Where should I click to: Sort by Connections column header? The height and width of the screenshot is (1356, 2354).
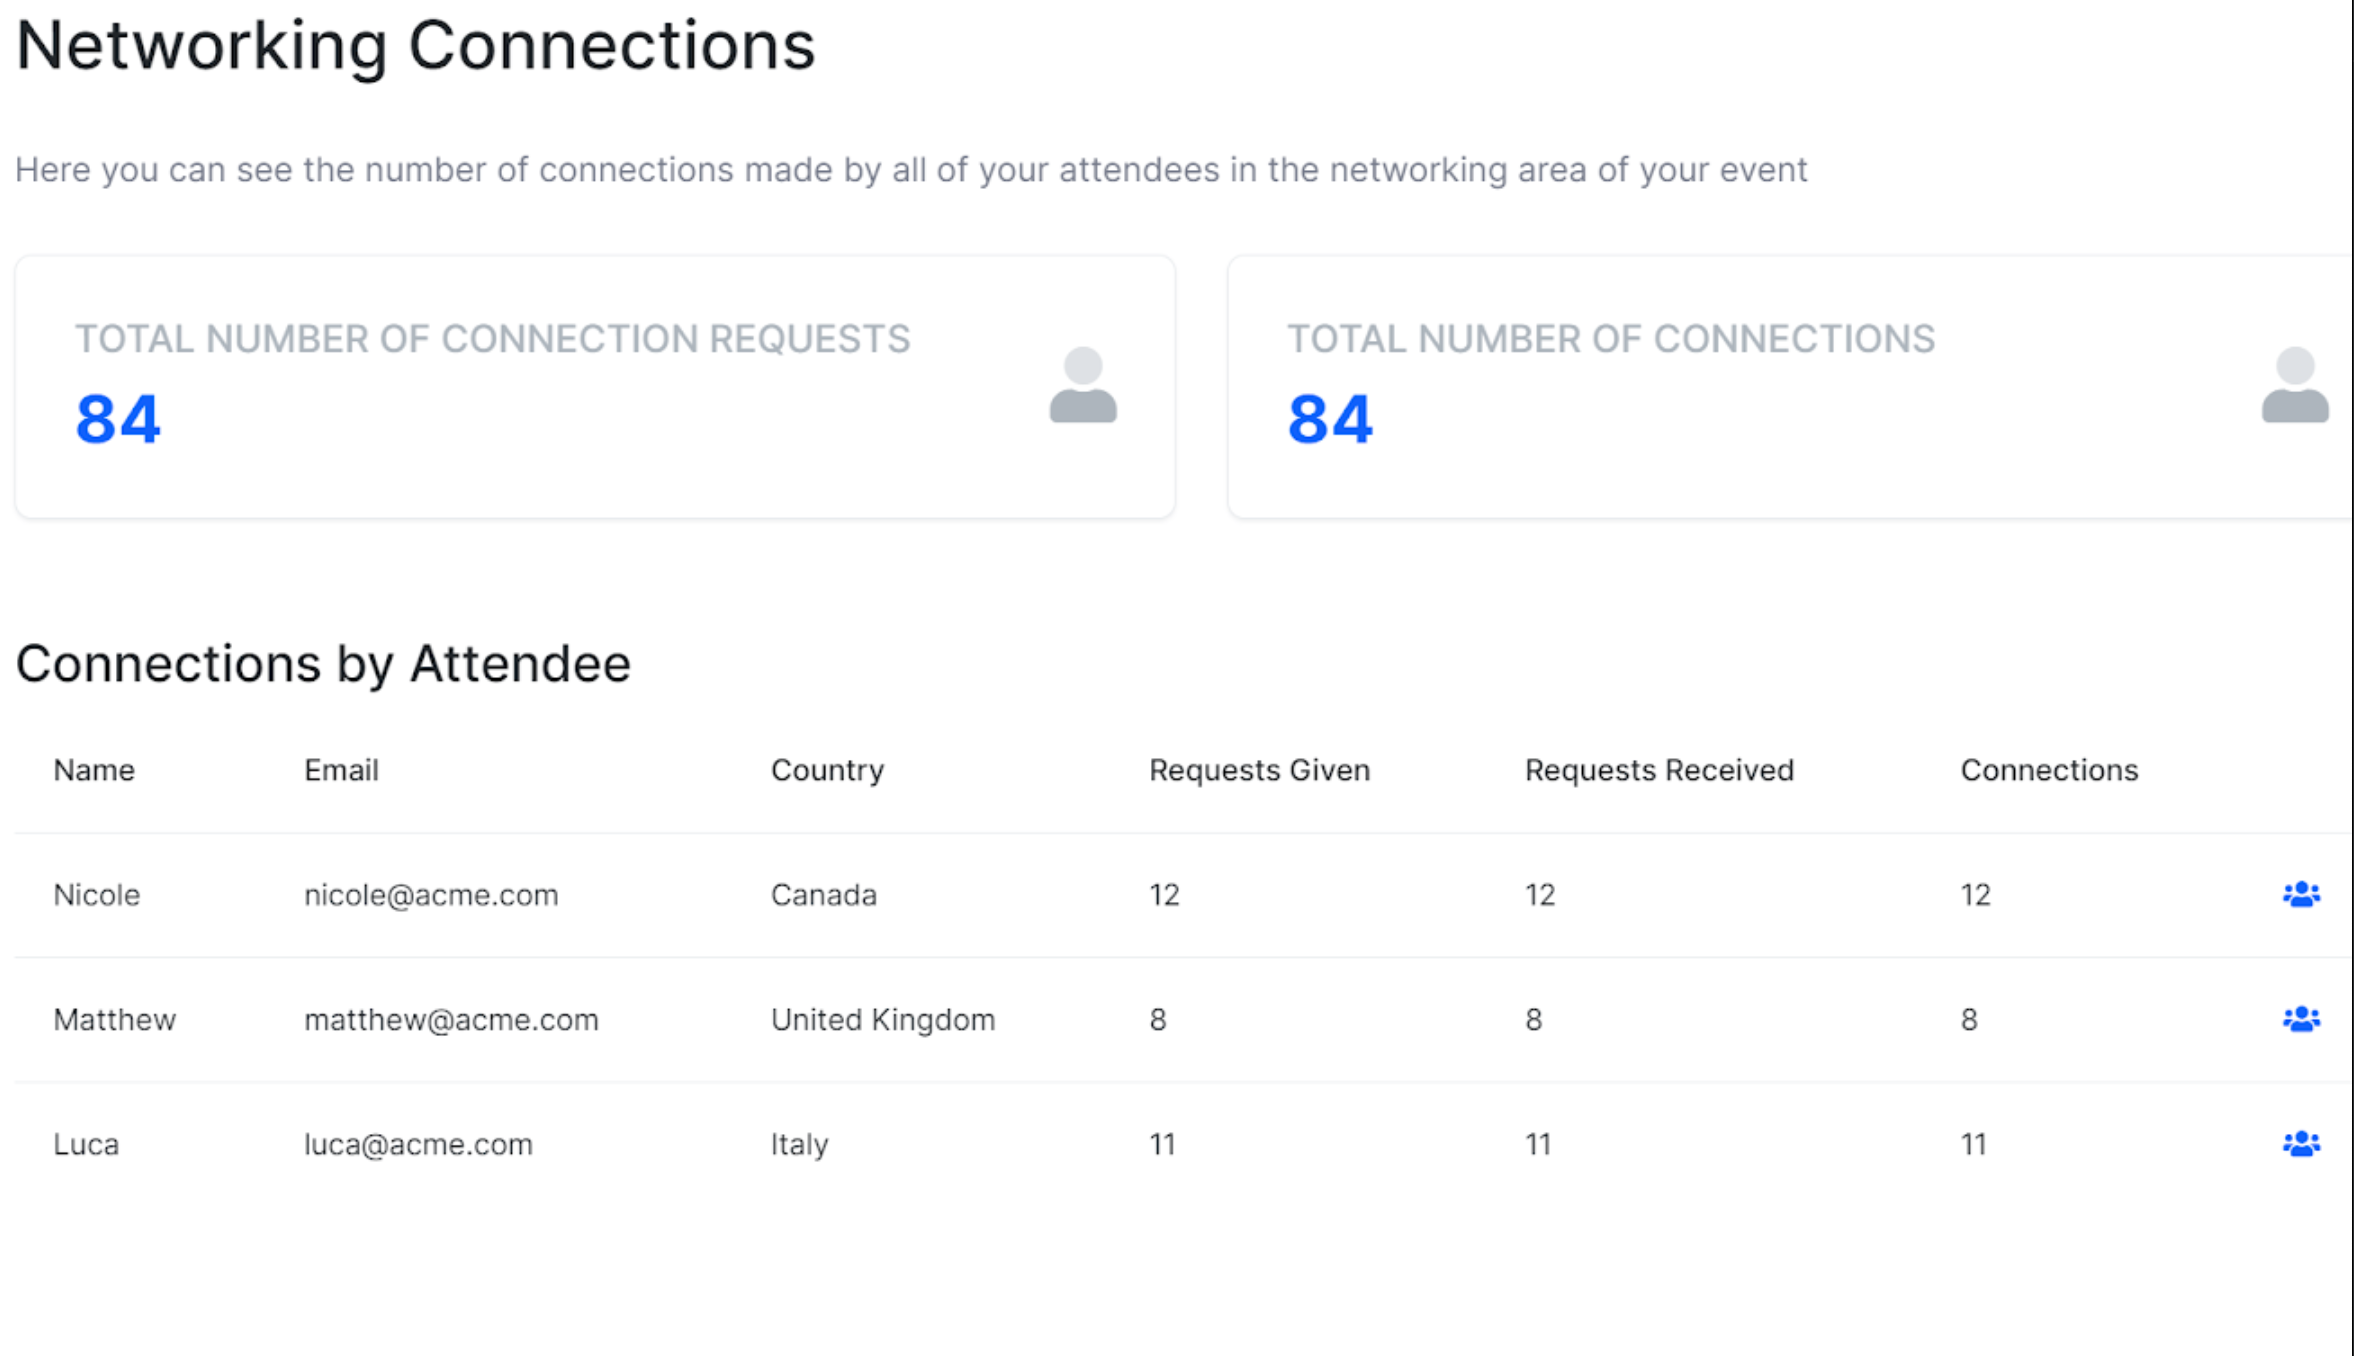(x=2049, y=770)
